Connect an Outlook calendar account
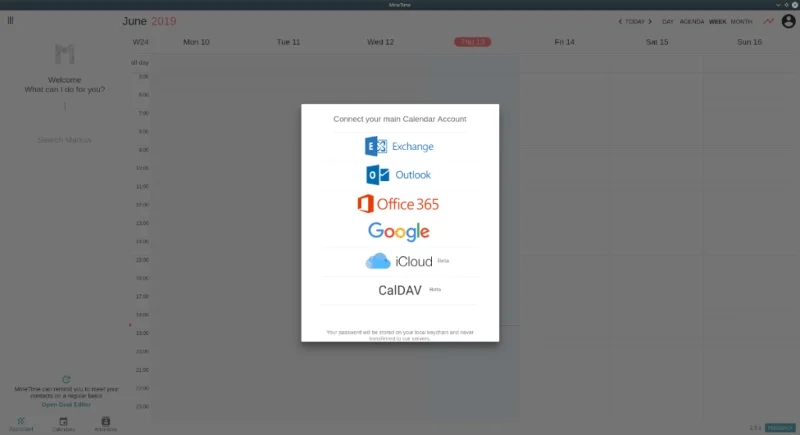Screen dimensions: 800x435 [399, 175]
